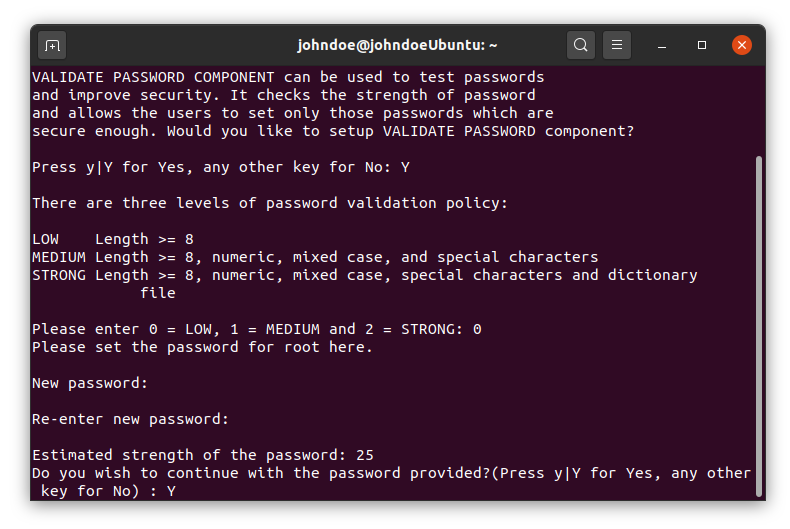This screenshot has width=790, height=529.
Task: Click 'VALIDATE PASSWORD COMPONENT' on first line
Action: click(x=153, y=77)
